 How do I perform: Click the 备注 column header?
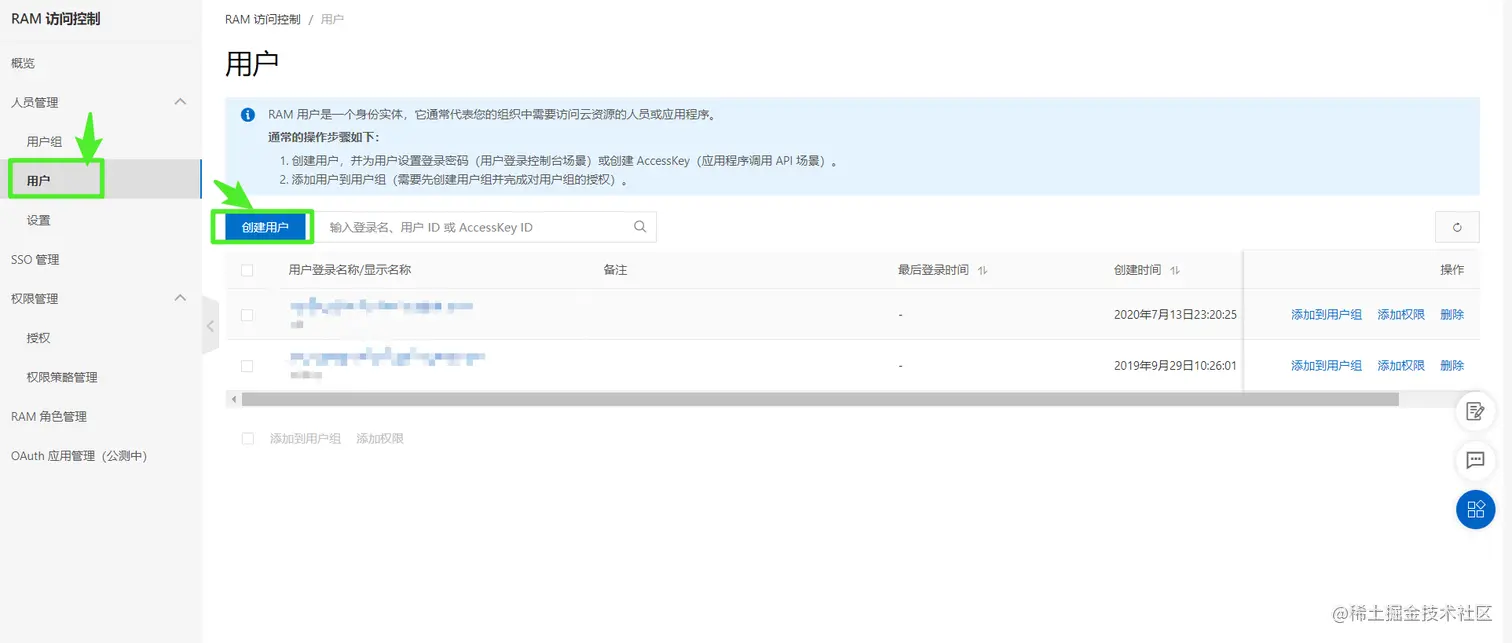(x=615, y=270)
